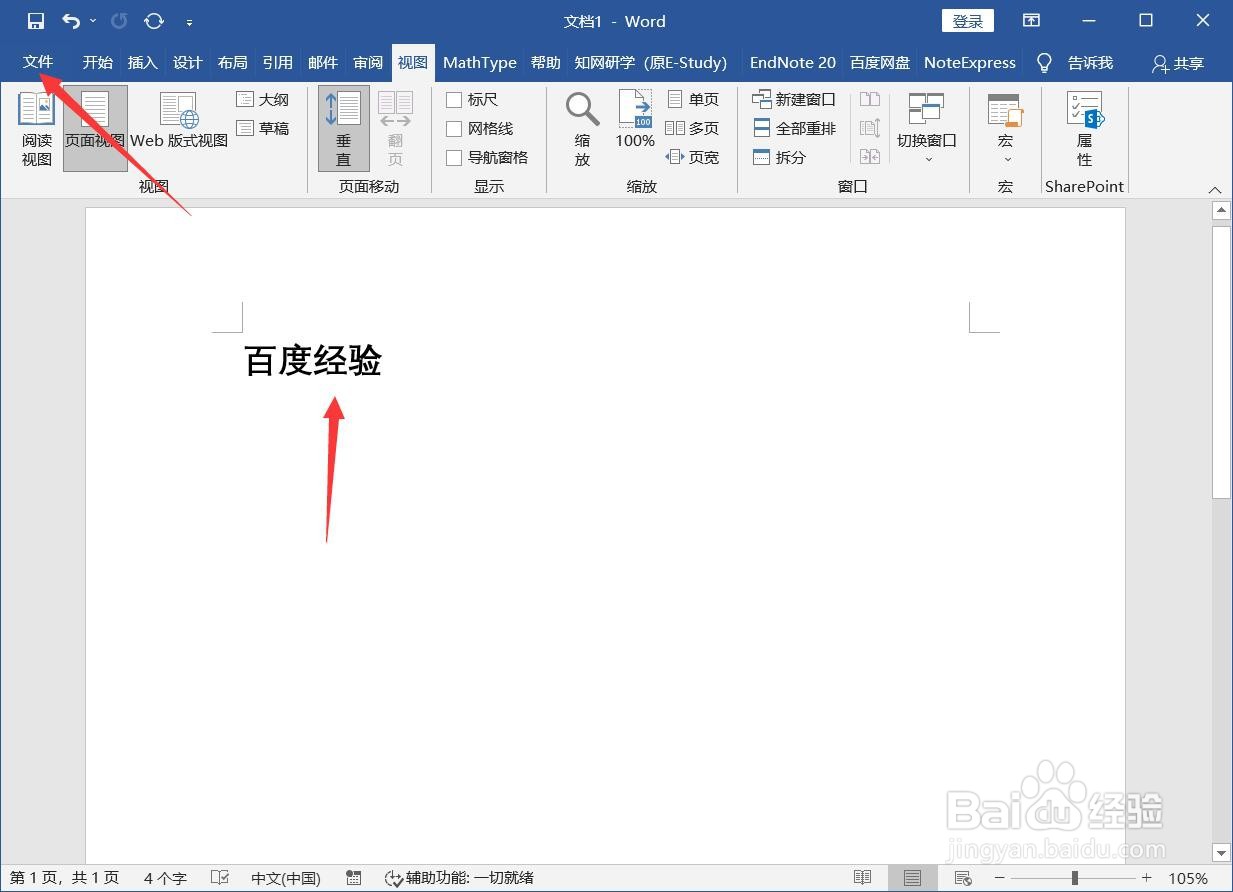
Task: Click the 共享 share button
Action: 1177,63
